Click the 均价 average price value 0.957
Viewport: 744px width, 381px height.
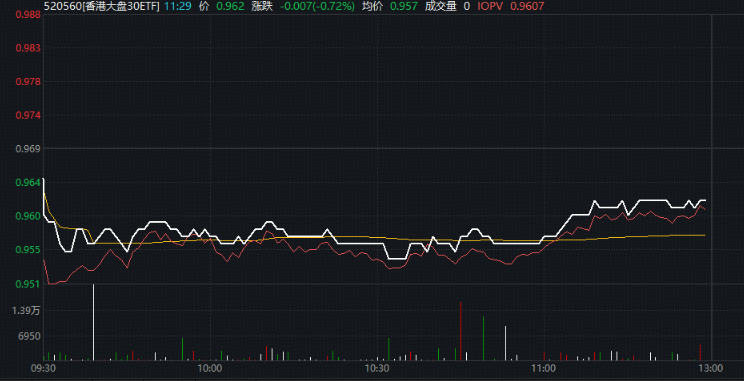click(x=404, y=6)
